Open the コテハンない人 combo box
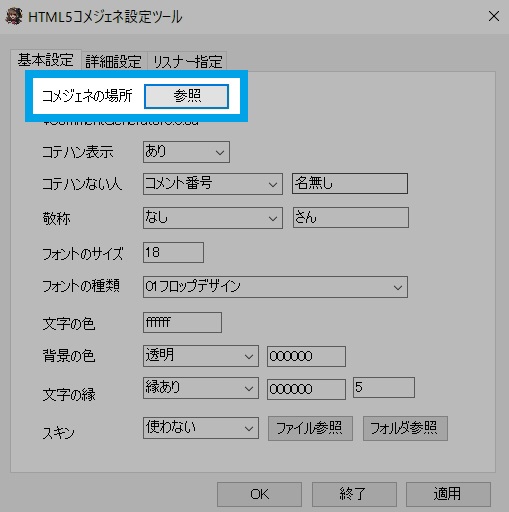Image resolution: width=509 pixels, height=512 pixels. (213, 184)
